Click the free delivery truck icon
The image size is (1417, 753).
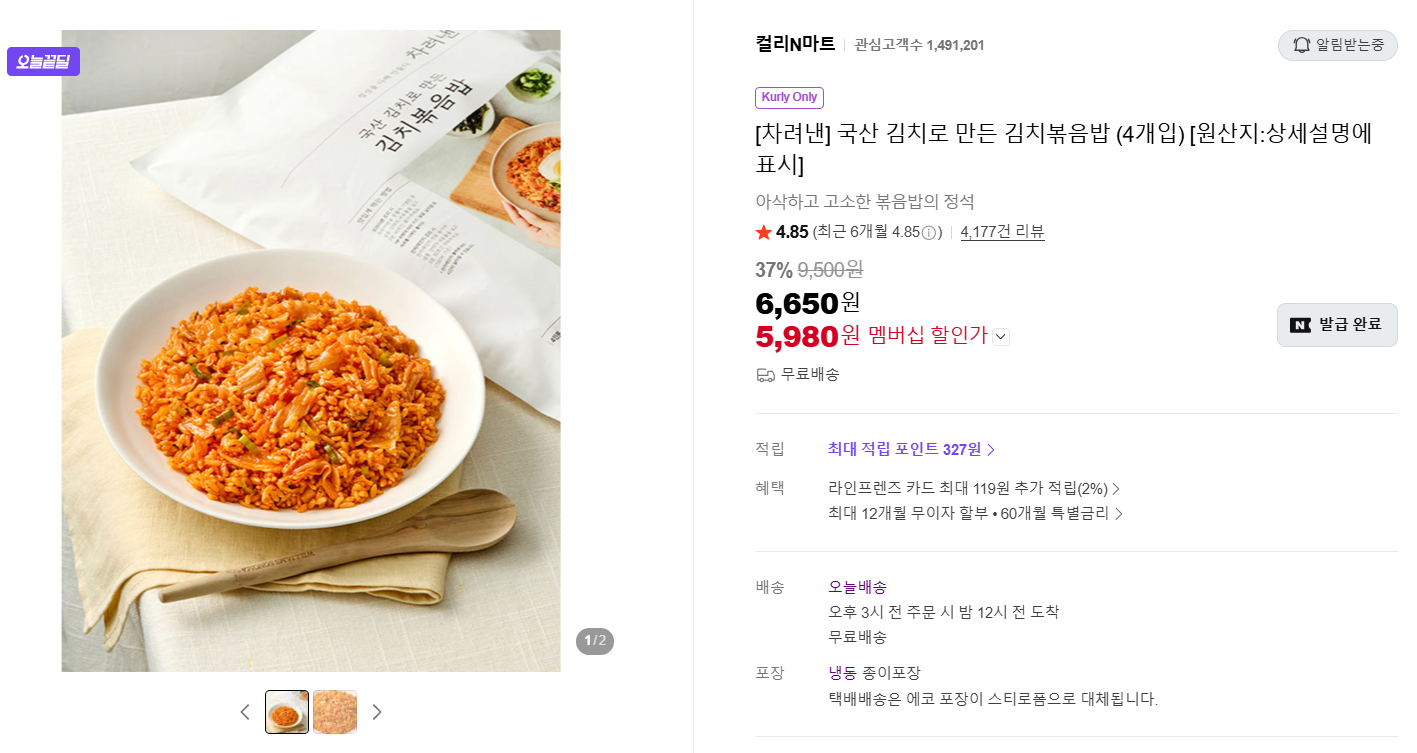766,375
